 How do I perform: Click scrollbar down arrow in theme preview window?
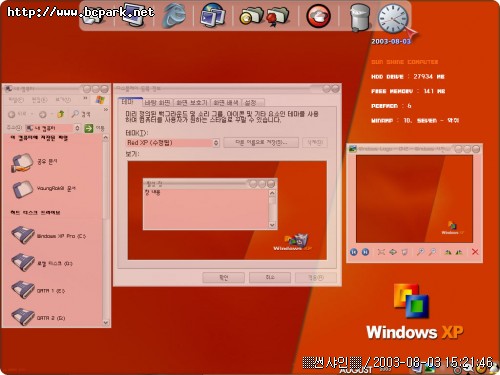[x=272, y=225]
